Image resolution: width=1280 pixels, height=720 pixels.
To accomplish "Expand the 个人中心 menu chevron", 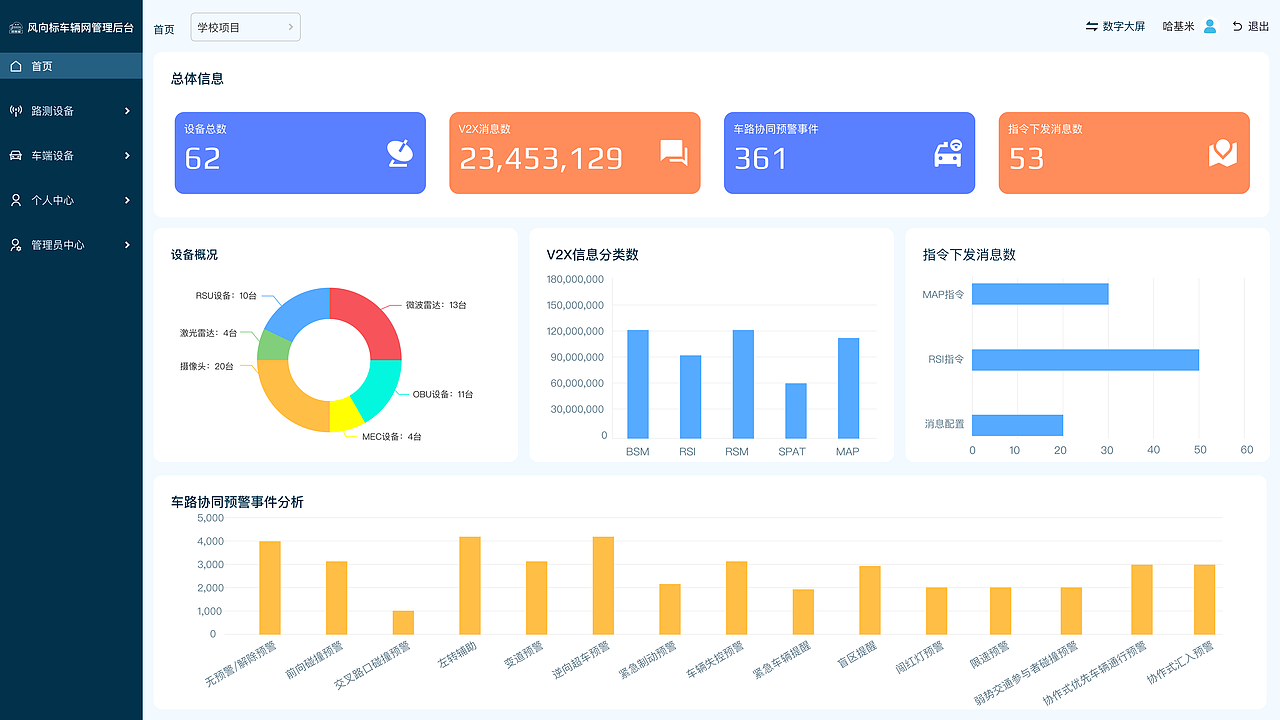I will pos(127,200).
